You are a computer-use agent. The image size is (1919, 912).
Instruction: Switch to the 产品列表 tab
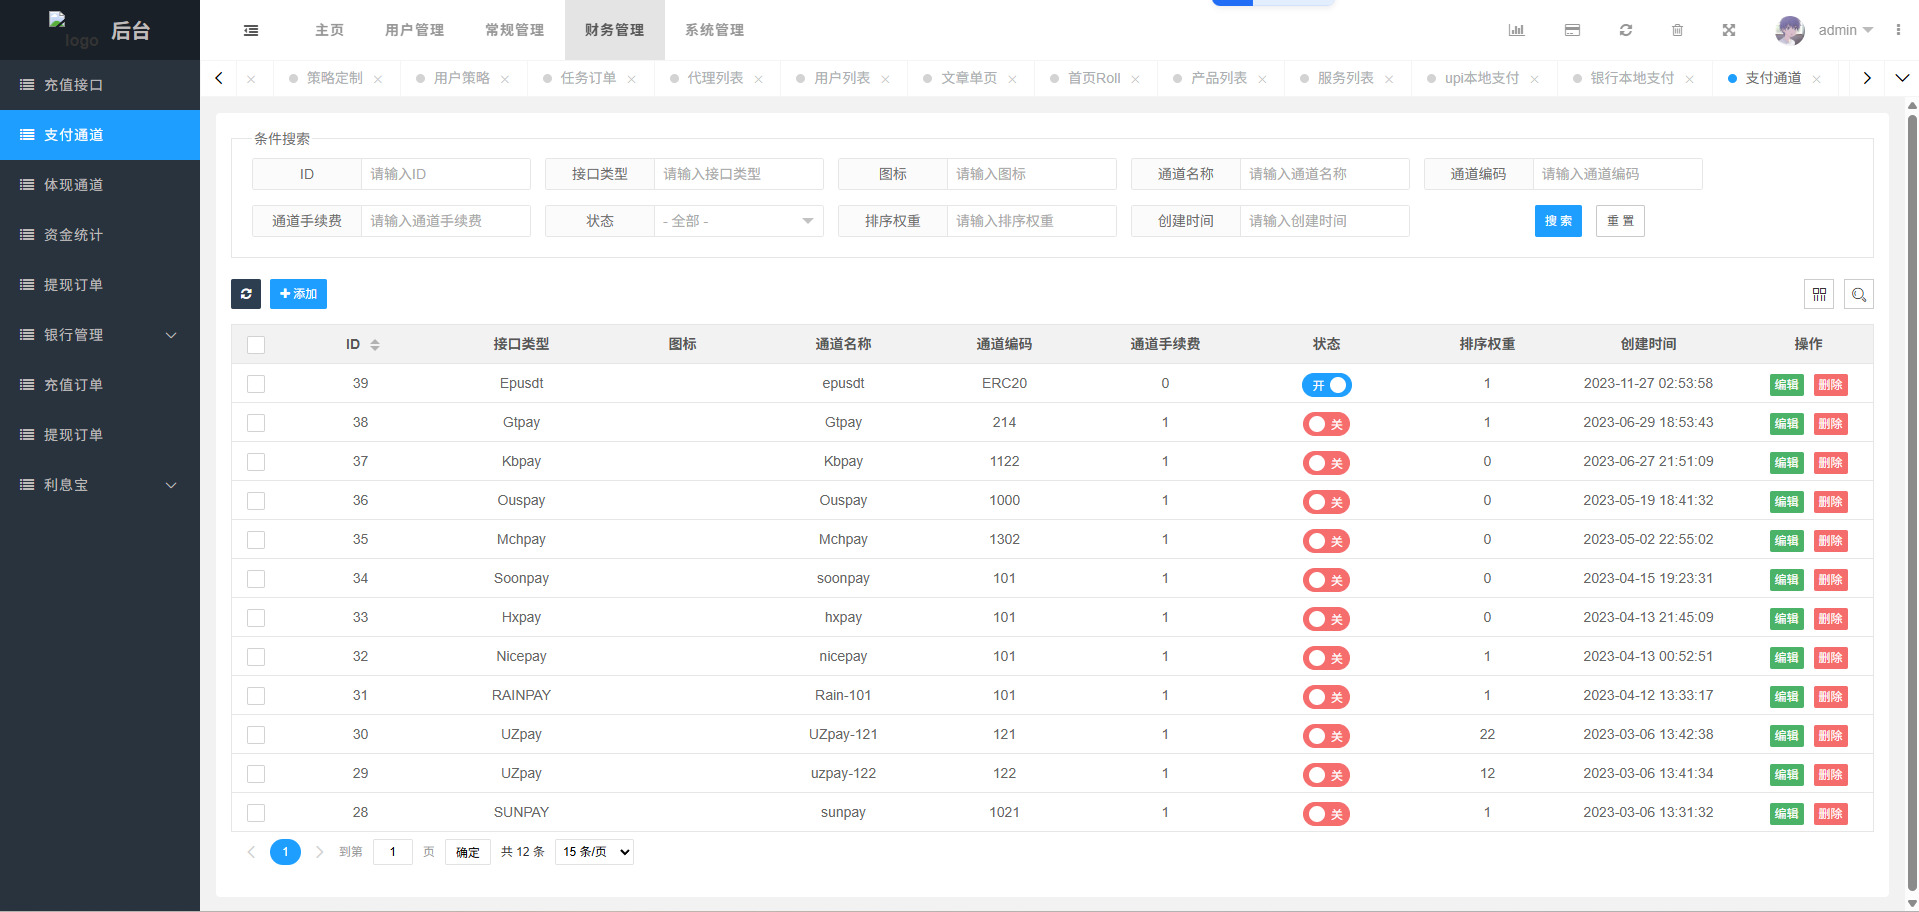(x=1218, y=78)
